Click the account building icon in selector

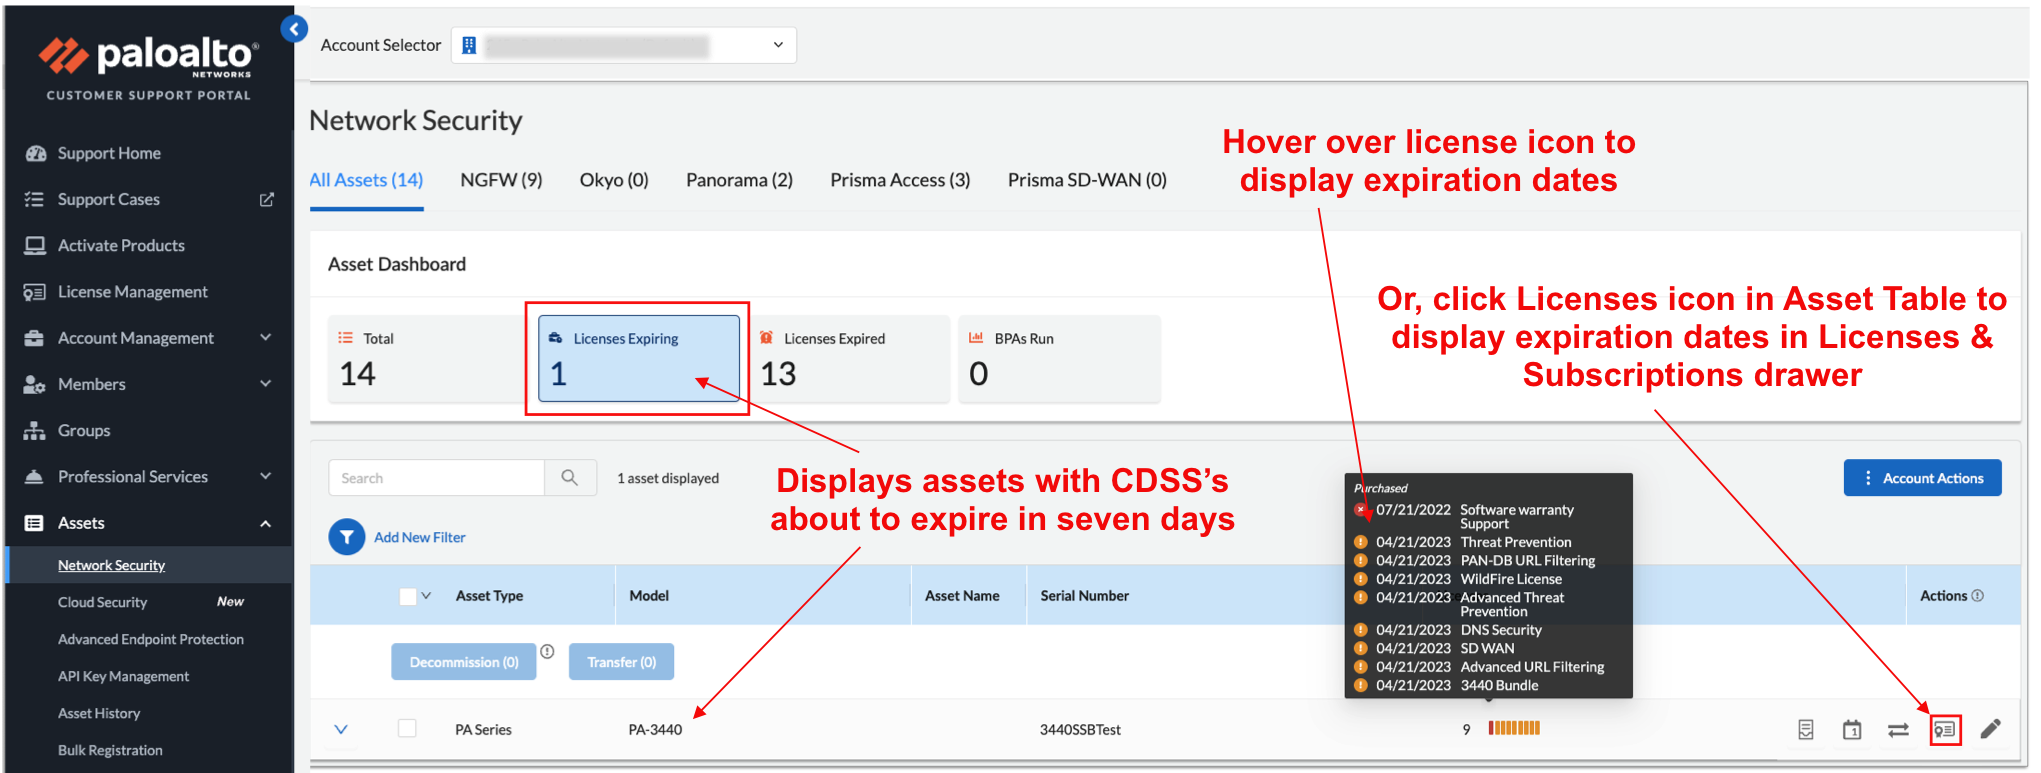pos(468,45)
